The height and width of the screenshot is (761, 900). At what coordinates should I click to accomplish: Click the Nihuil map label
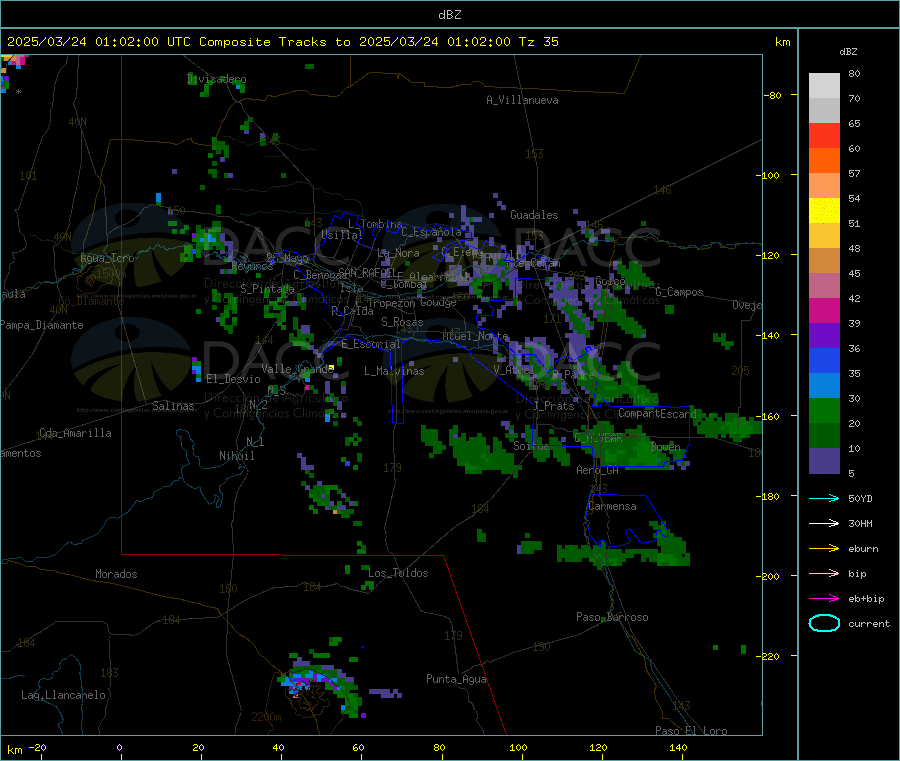[236, 456]
